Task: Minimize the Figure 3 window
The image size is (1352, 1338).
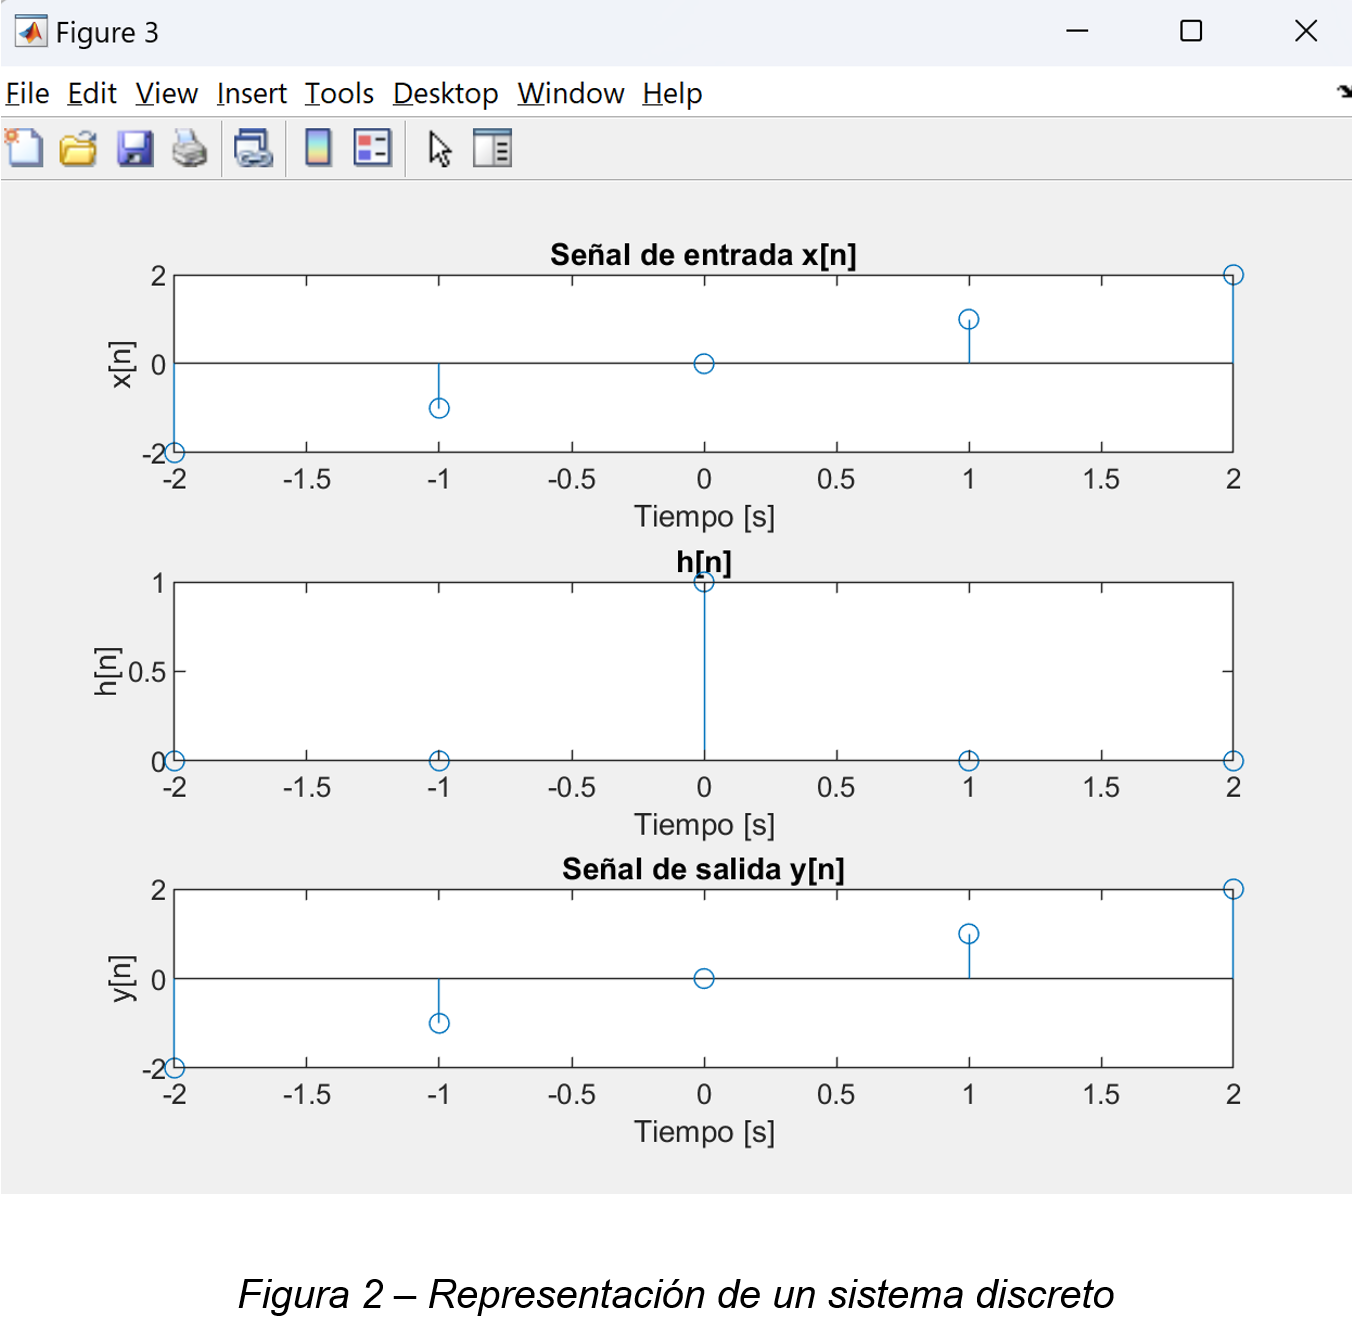Action: (x=1077, y=31)
